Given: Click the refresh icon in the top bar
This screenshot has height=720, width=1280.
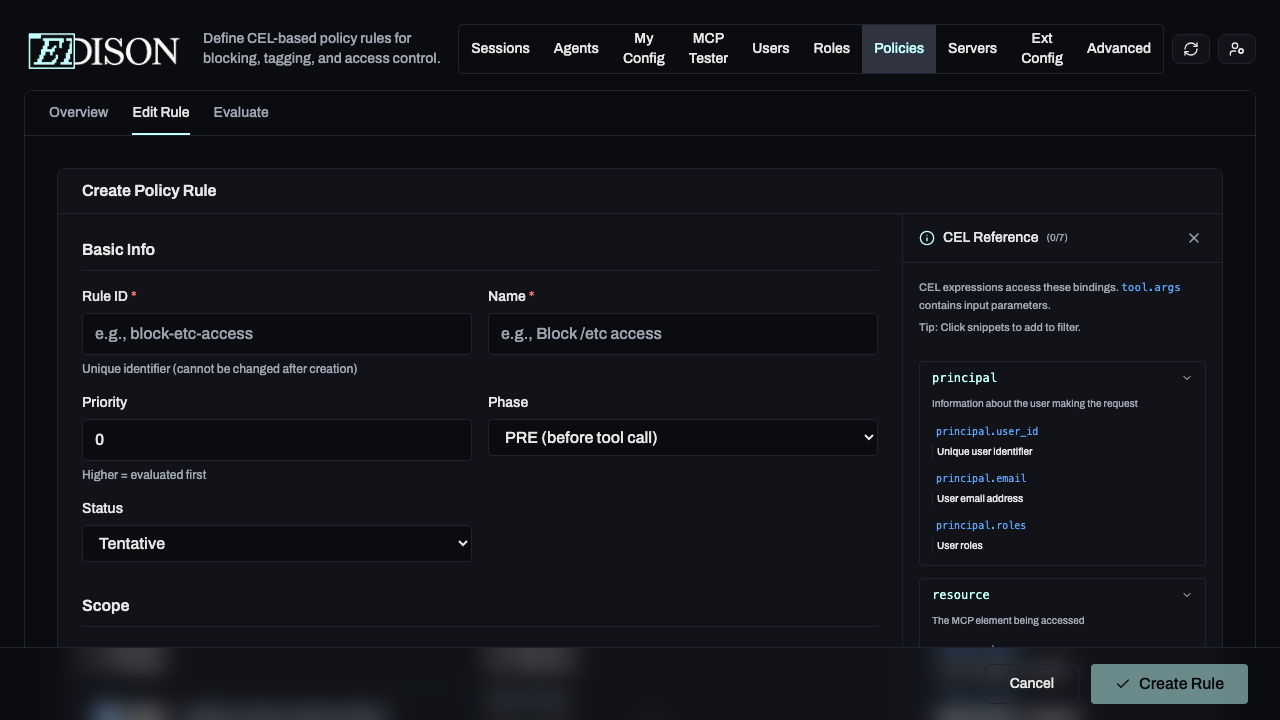Looking at the screenshot, I should pyautogui.click(x=1190, y=48).
